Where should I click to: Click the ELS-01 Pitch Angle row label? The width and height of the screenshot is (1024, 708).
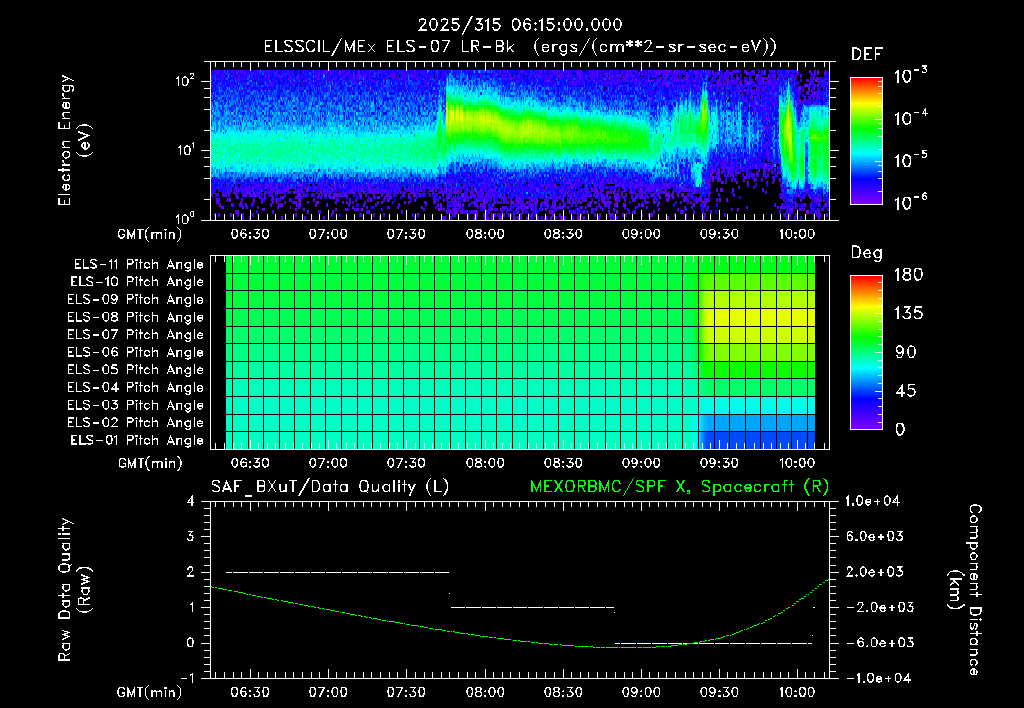[x=136, y=441]
